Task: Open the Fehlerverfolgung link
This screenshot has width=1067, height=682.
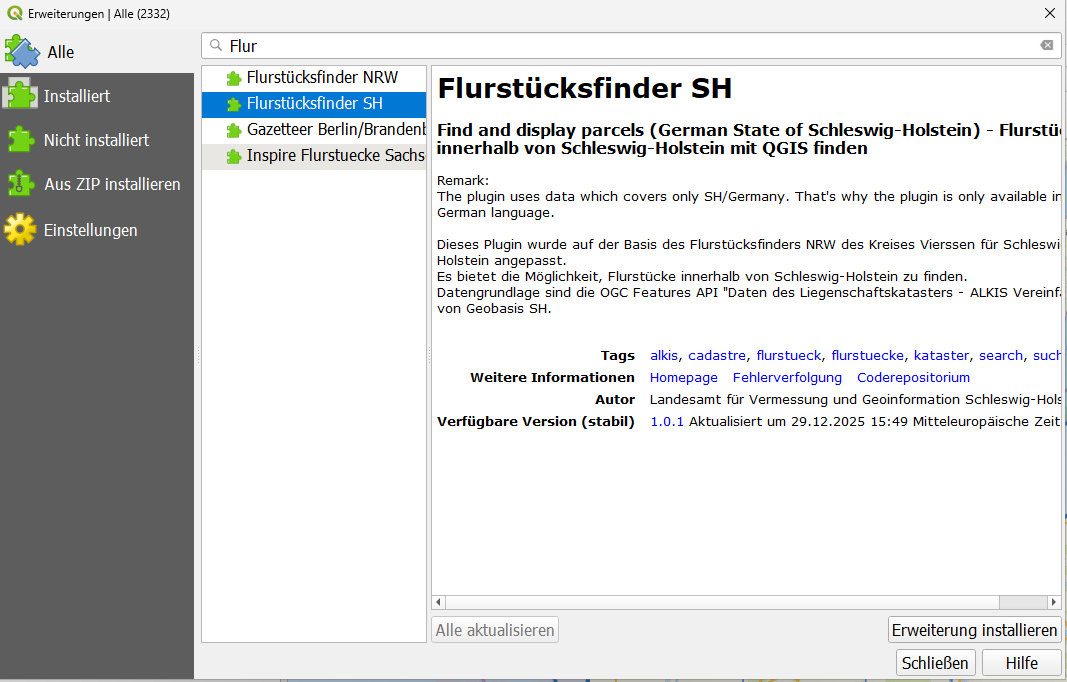Action: pos(787,377)
